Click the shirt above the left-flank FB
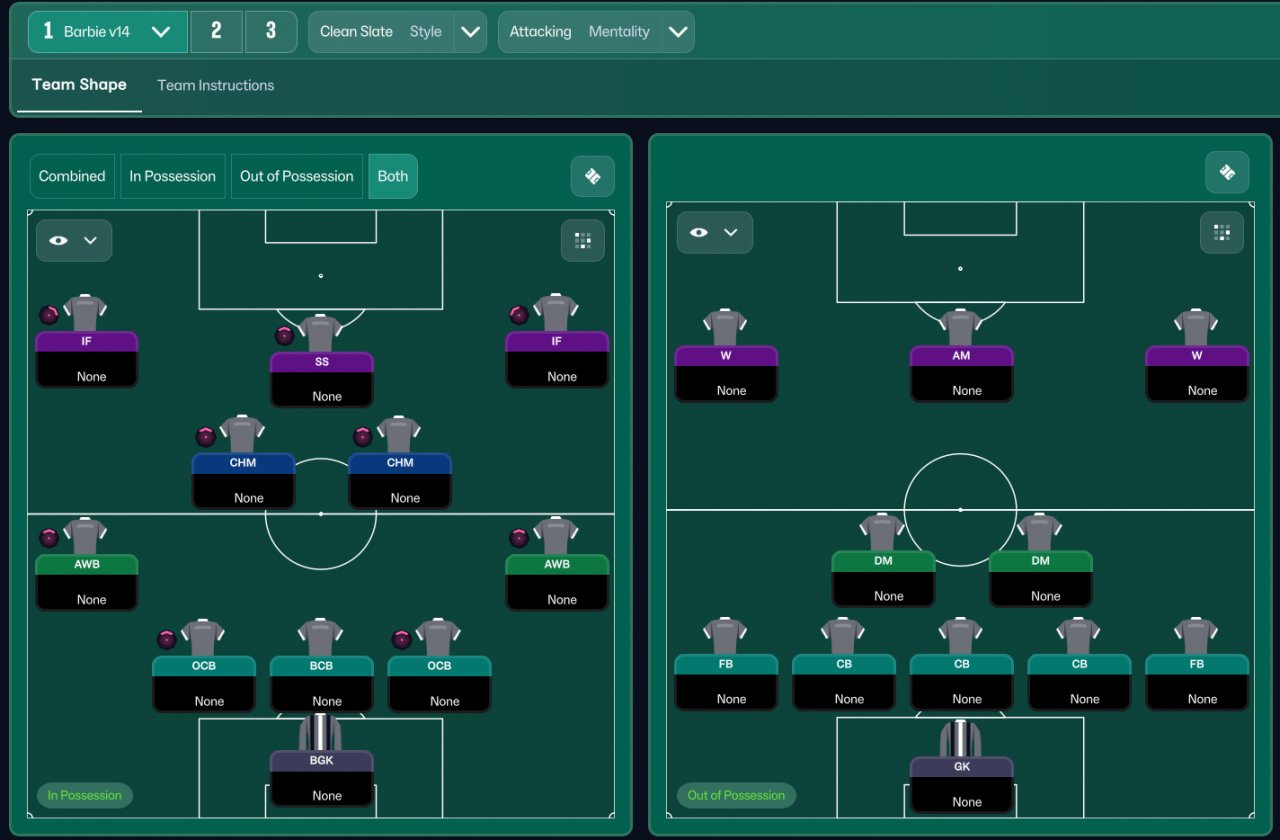This screenshot has width=1280, height=840. coord(726,636)
